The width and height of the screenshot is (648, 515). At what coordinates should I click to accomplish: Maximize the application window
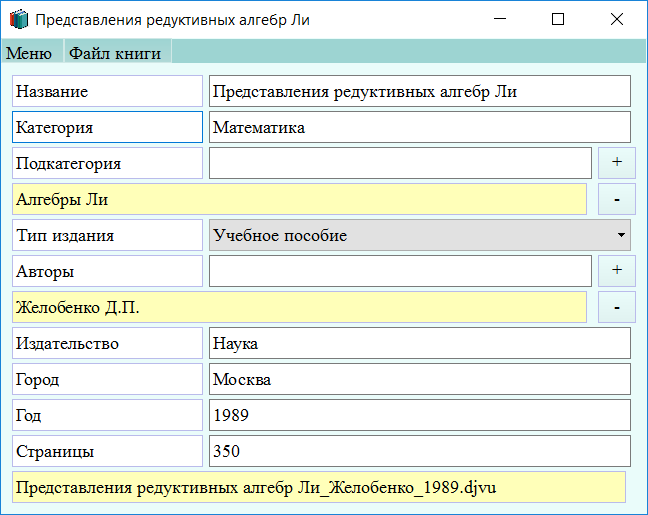[558, 19]
